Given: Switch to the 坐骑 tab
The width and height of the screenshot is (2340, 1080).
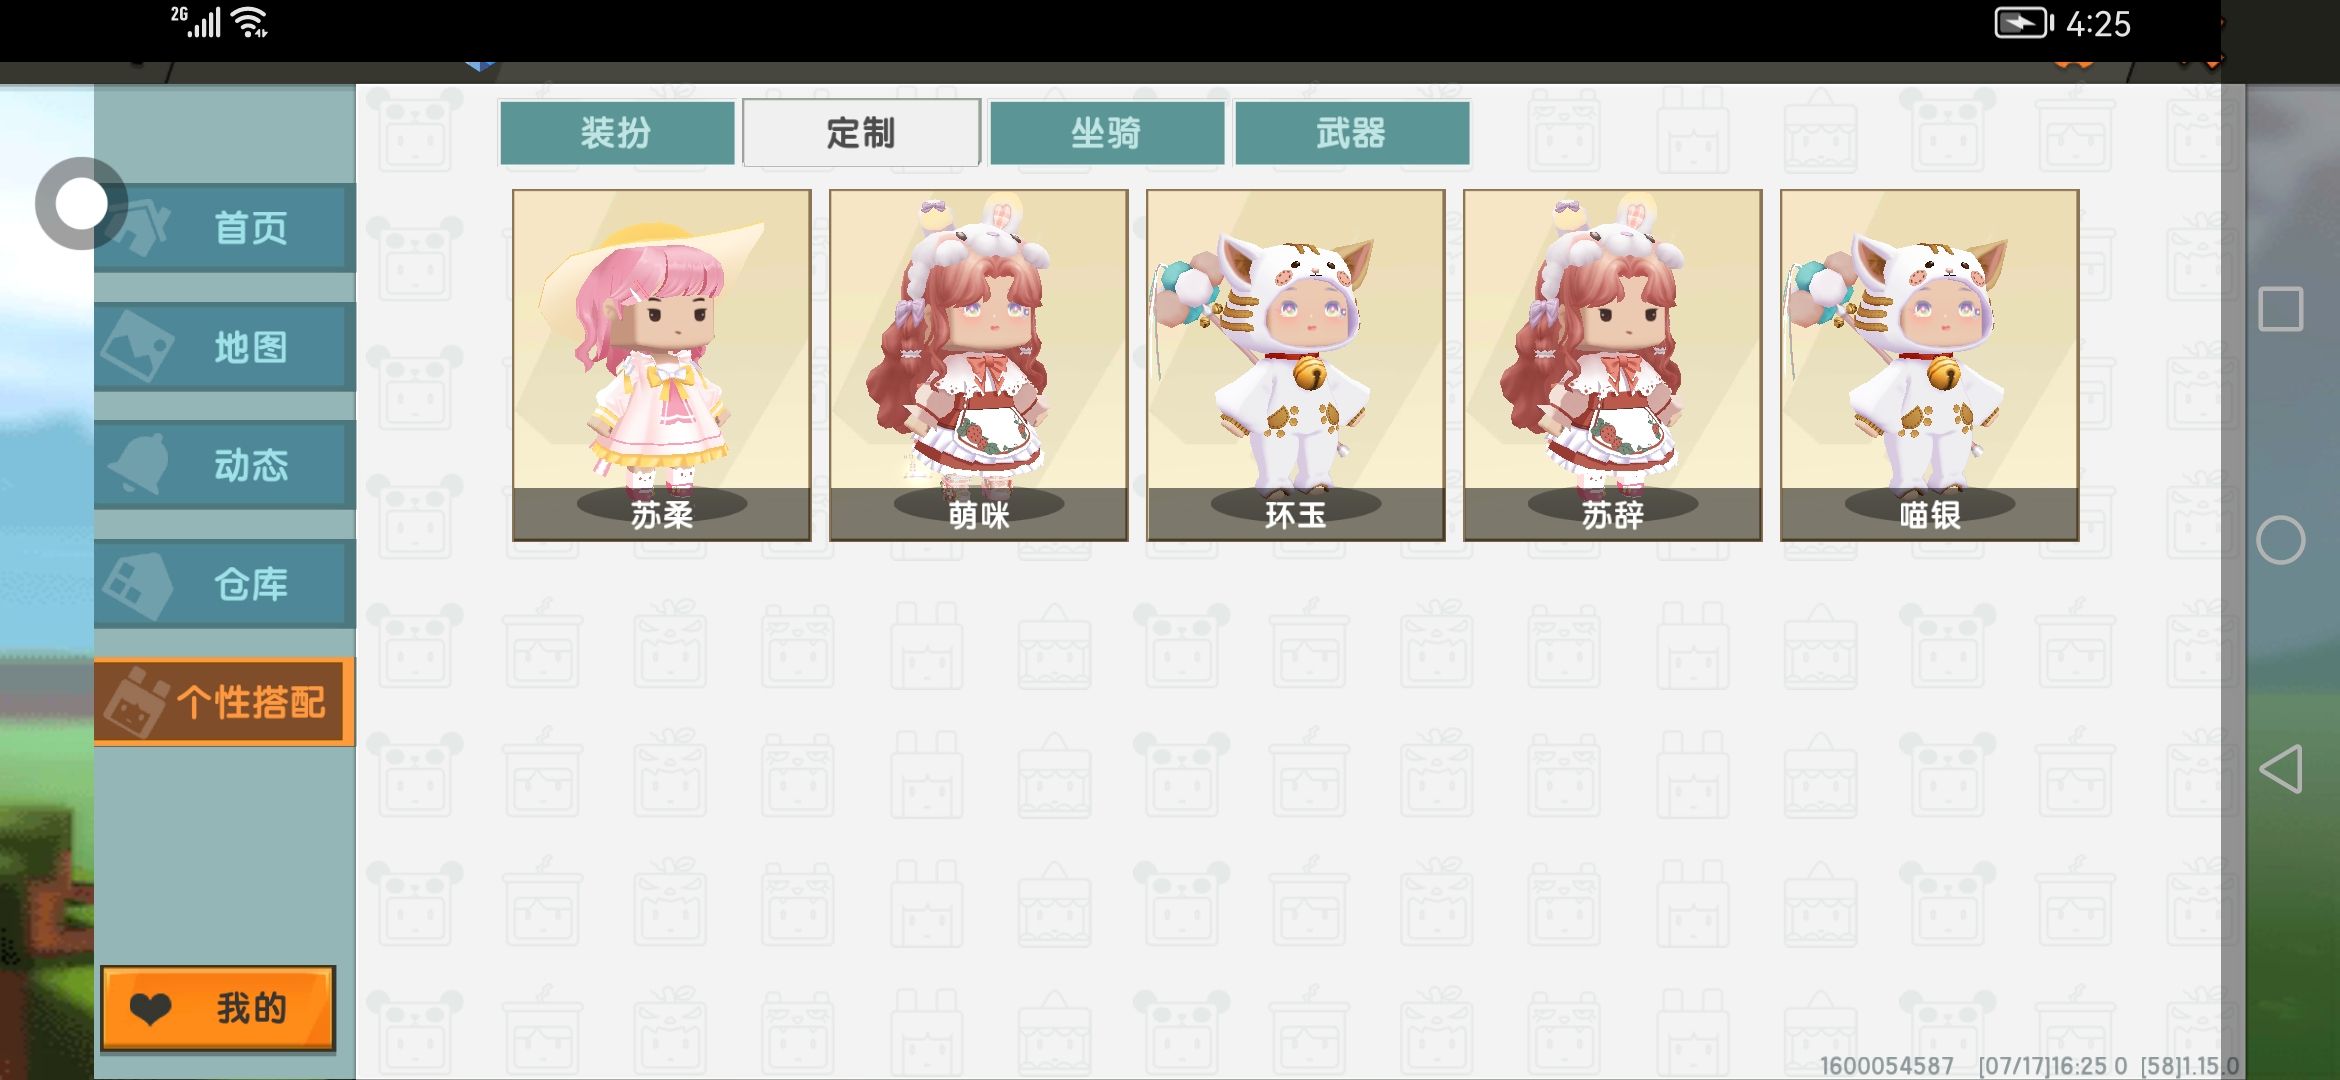Looking at the screenshot, I should [1106, 133].
